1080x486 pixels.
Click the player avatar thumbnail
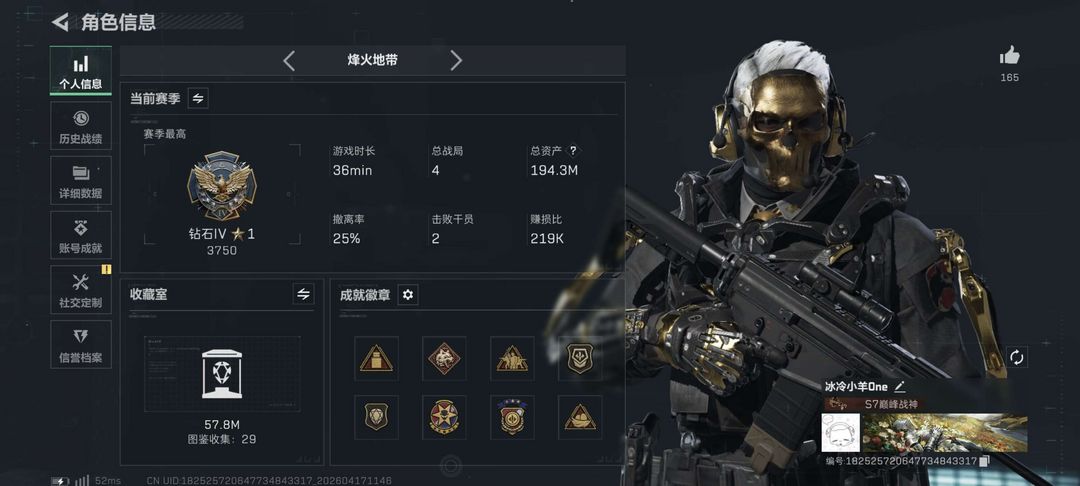840,432
